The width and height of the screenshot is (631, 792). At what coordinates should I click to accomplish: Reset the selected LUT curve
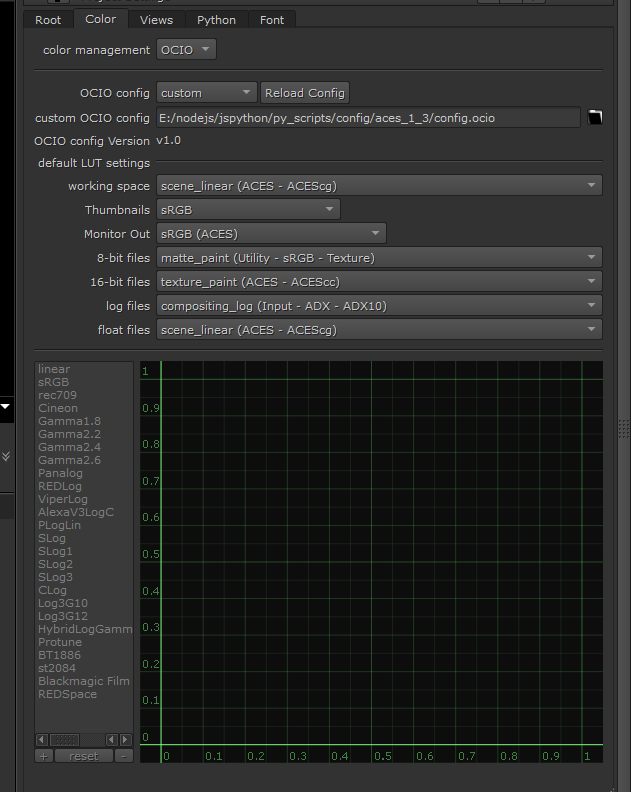click(83, 756)
